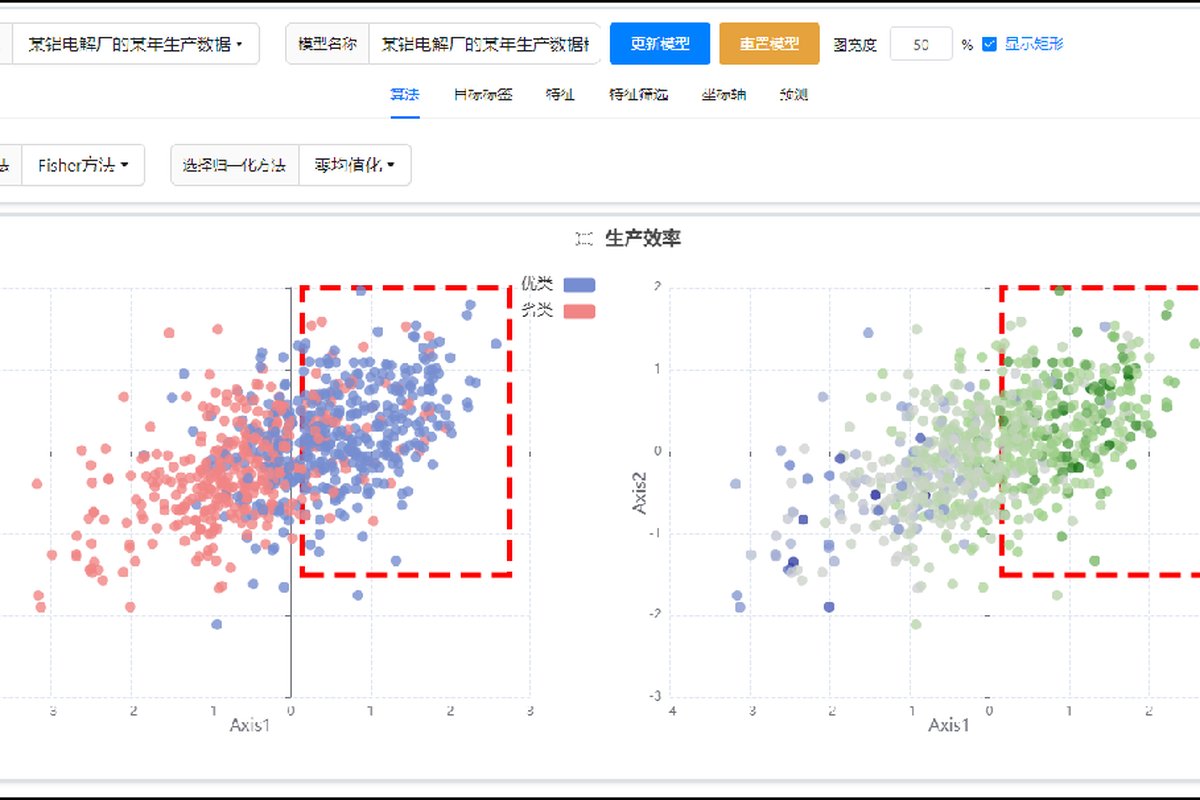This screenshot has width=1200, height=800.
Task: Click the Axis2 label on right chart
Action: click(640, 493)
